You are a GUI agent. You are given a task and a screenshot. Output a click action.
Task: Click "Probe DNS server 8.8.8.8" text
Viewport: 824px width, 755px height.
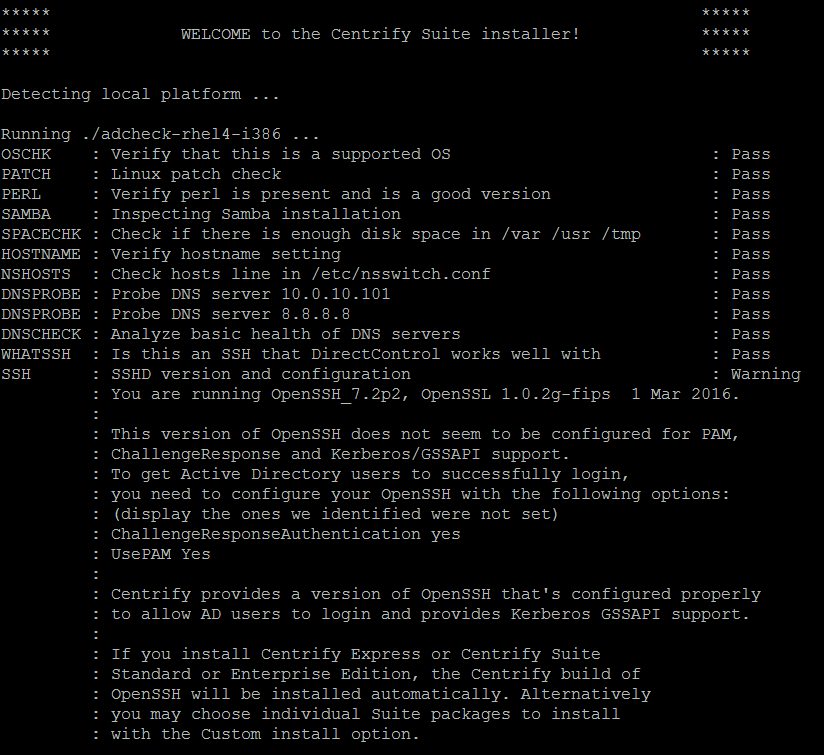pos(231,314)
